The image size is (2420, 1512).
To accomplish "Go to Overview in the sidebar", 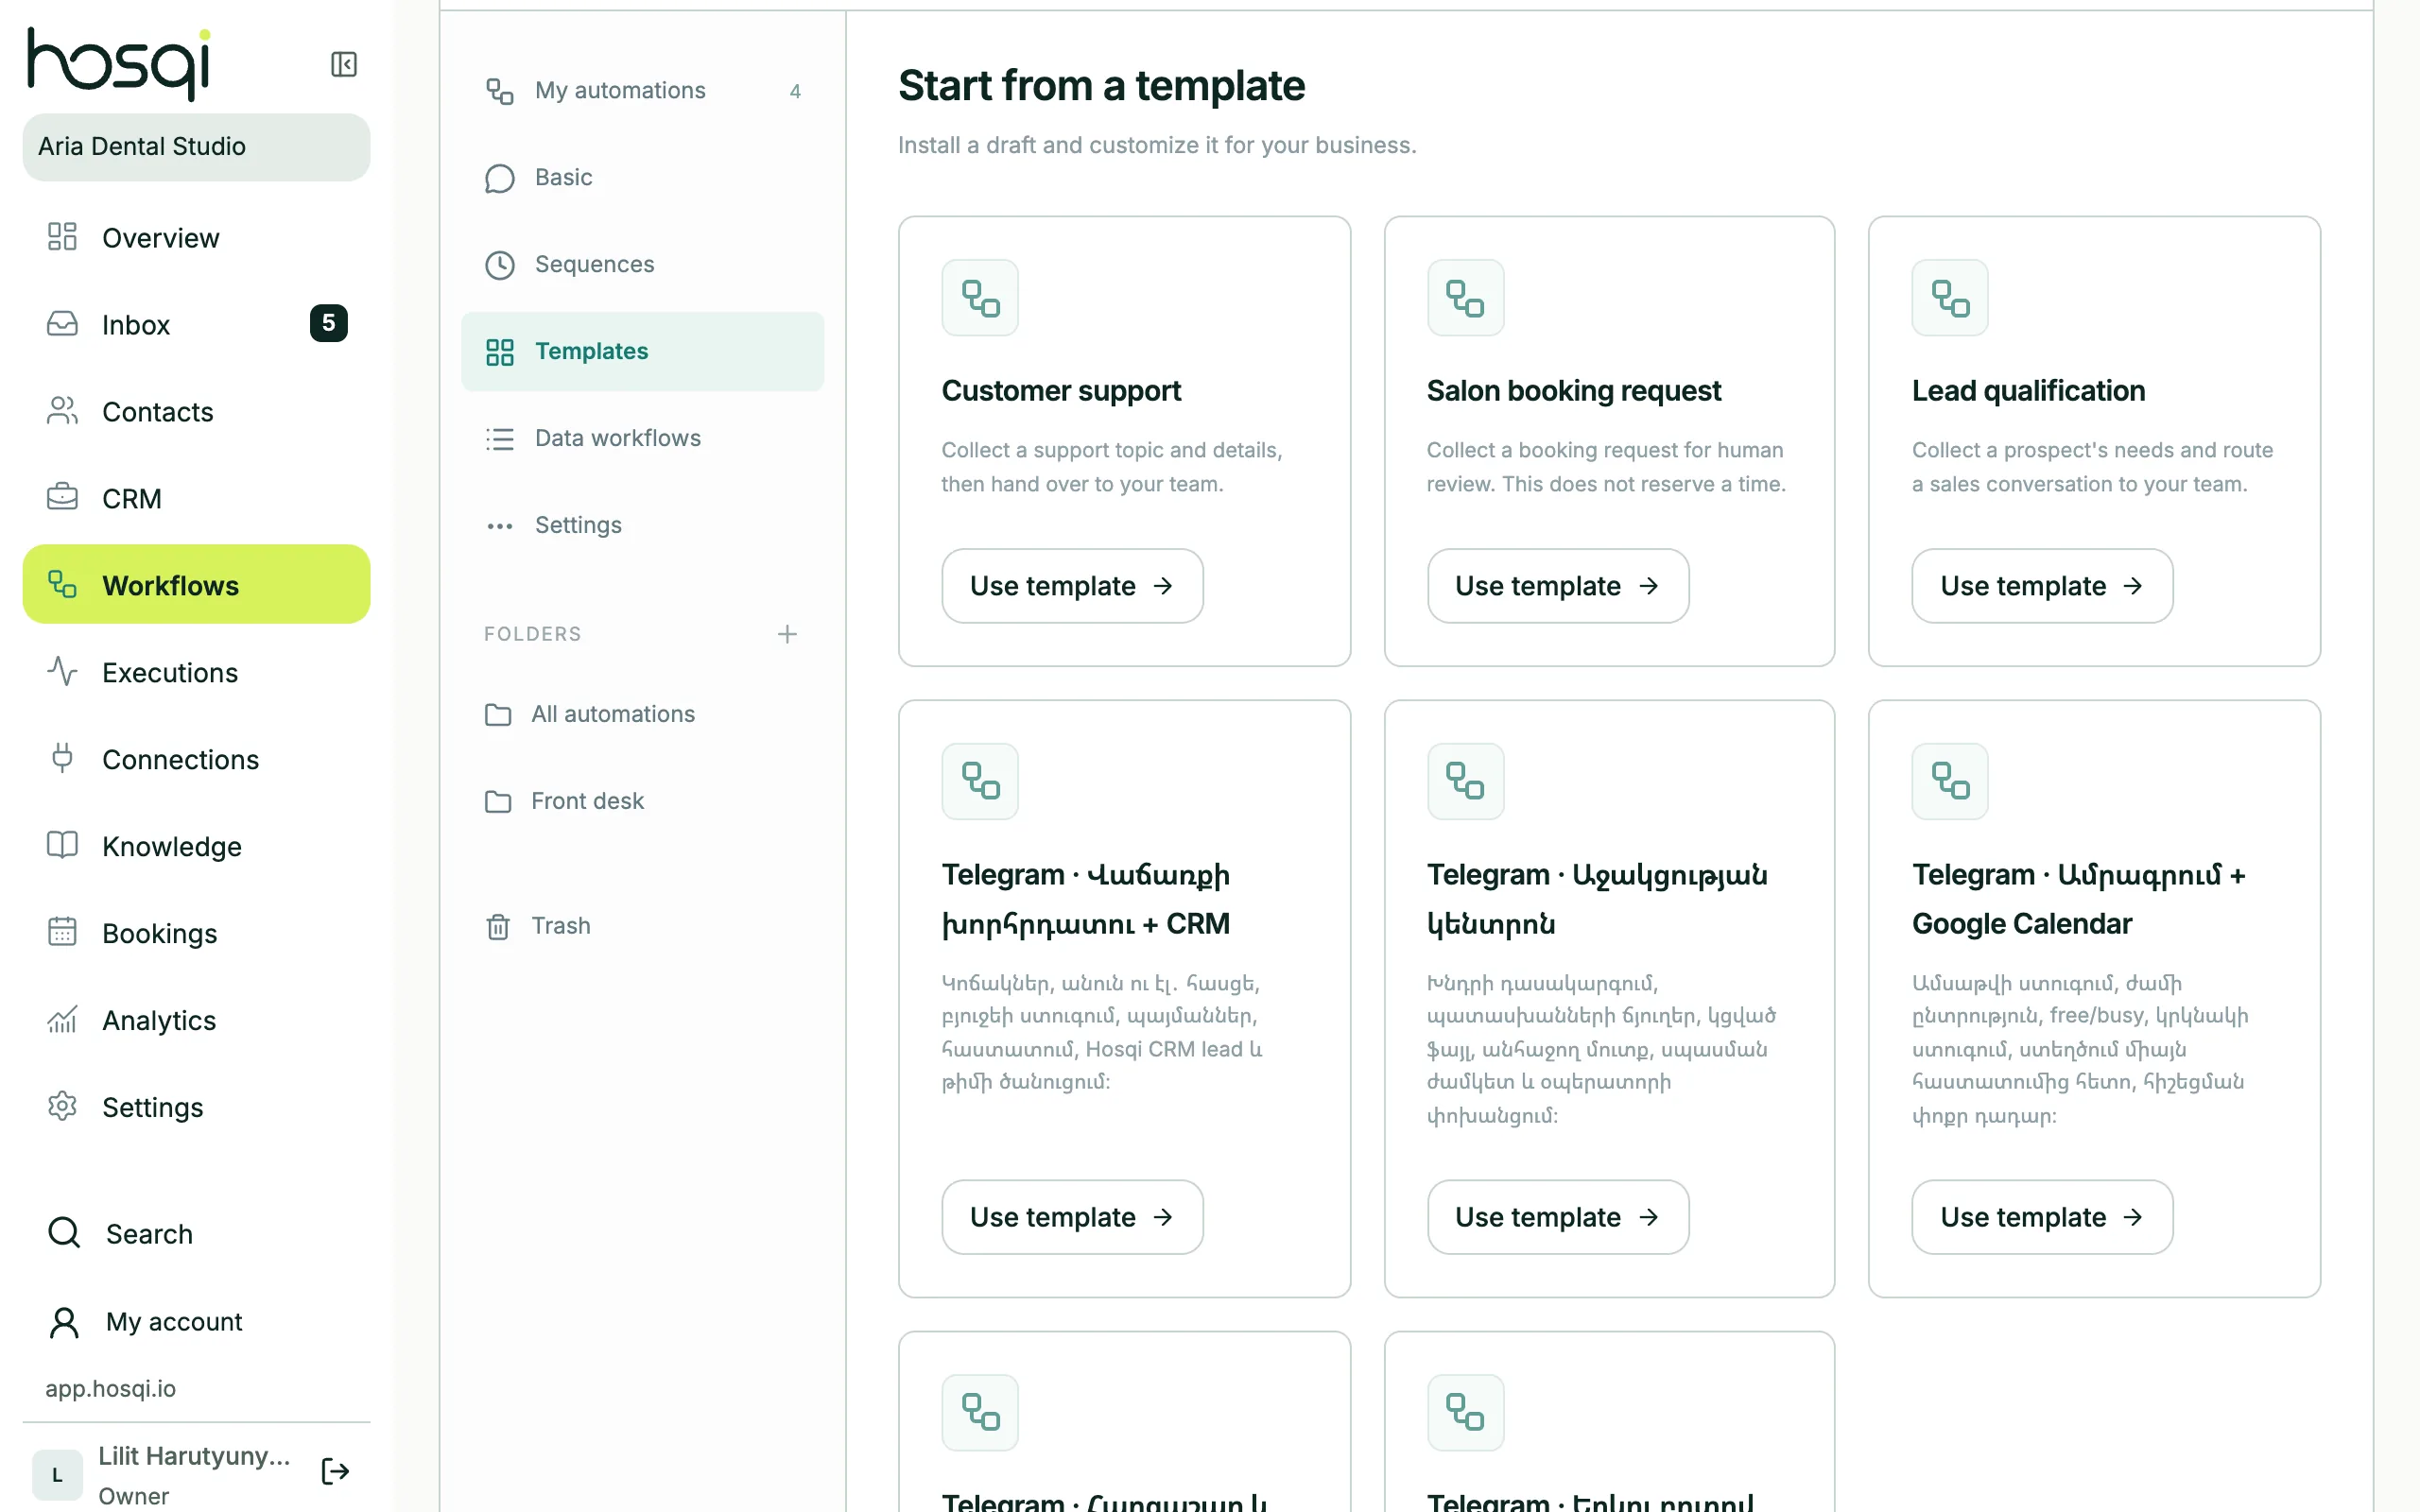I will click(196, 237).
